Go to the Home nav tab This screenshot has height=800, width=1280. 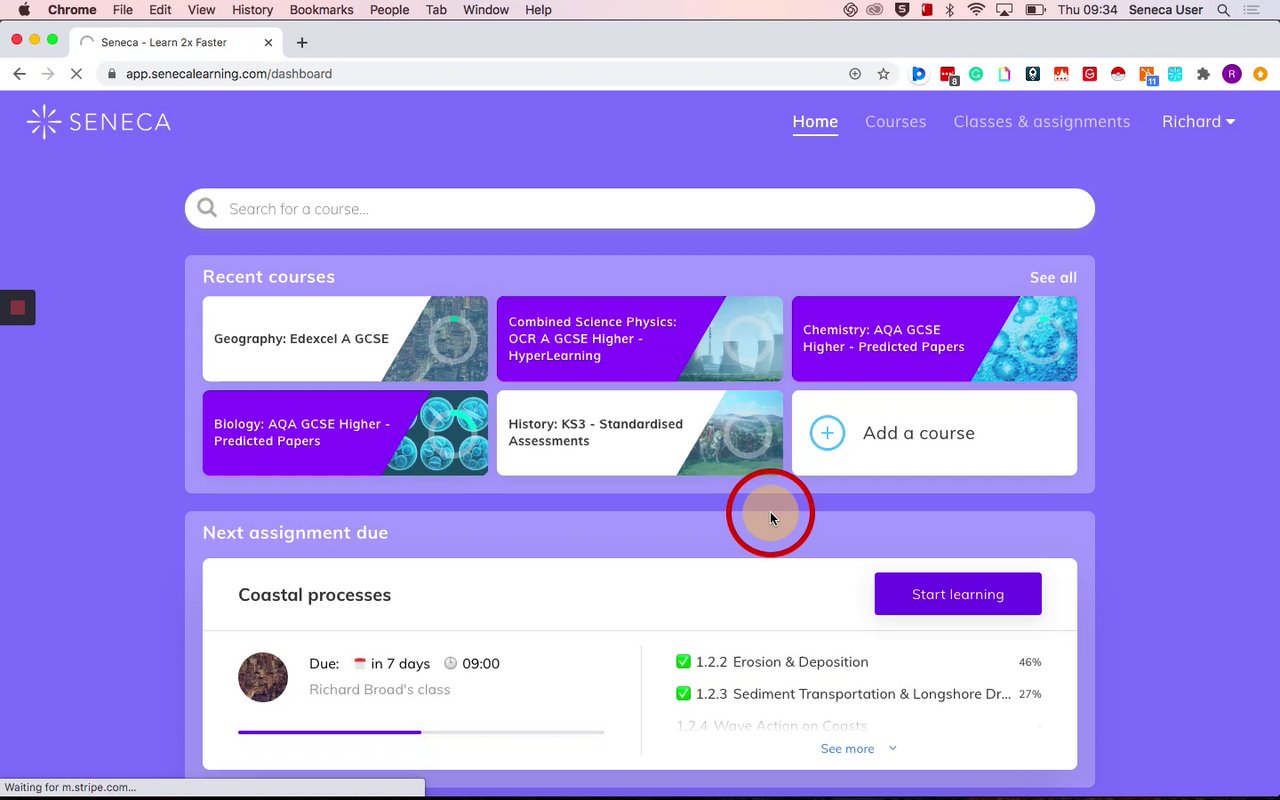tap(815, 122)
